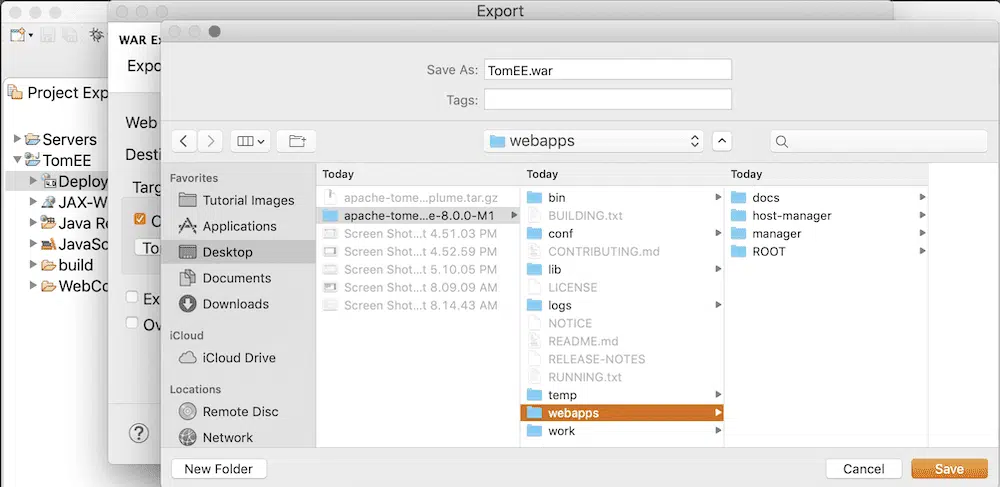Open Applications in Favorites sidebar
Image resolution: width=1000 pixels, height=487 pixels.
click(x=239, y=226)
